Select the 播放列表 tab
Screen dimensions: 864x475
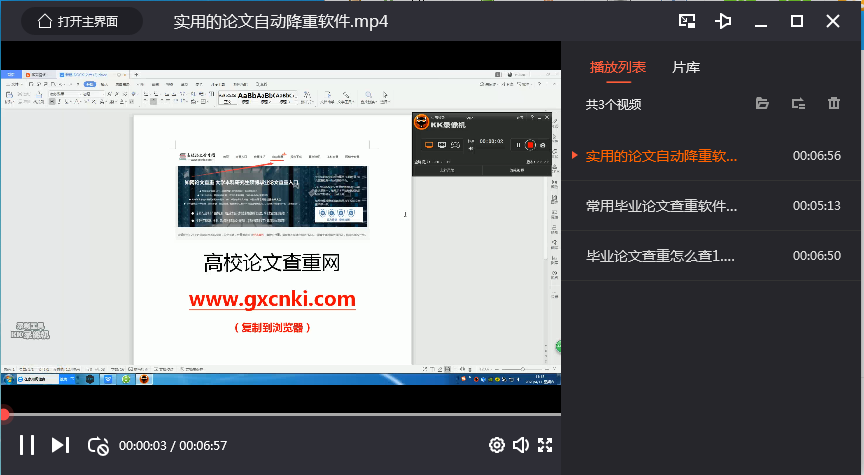[x=618, y=67]
